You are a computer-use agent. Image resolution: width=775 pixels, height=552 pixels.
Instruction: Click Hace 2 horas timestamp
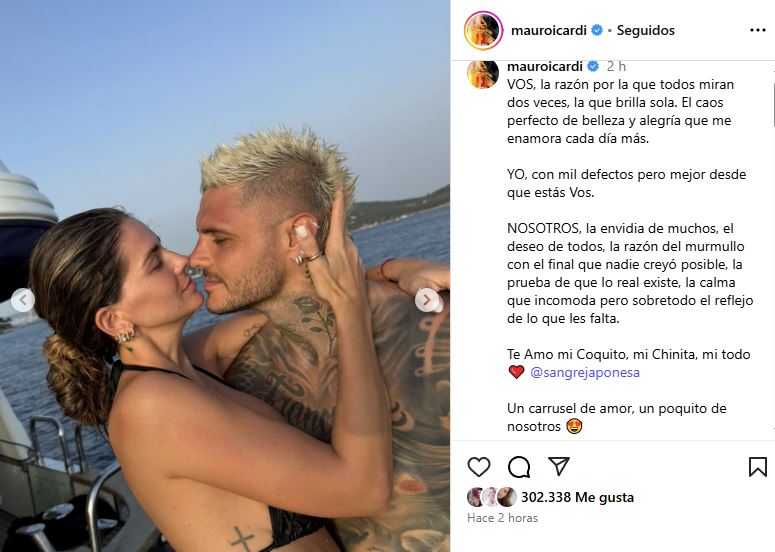pyautogui.click(x=502, y=518)
